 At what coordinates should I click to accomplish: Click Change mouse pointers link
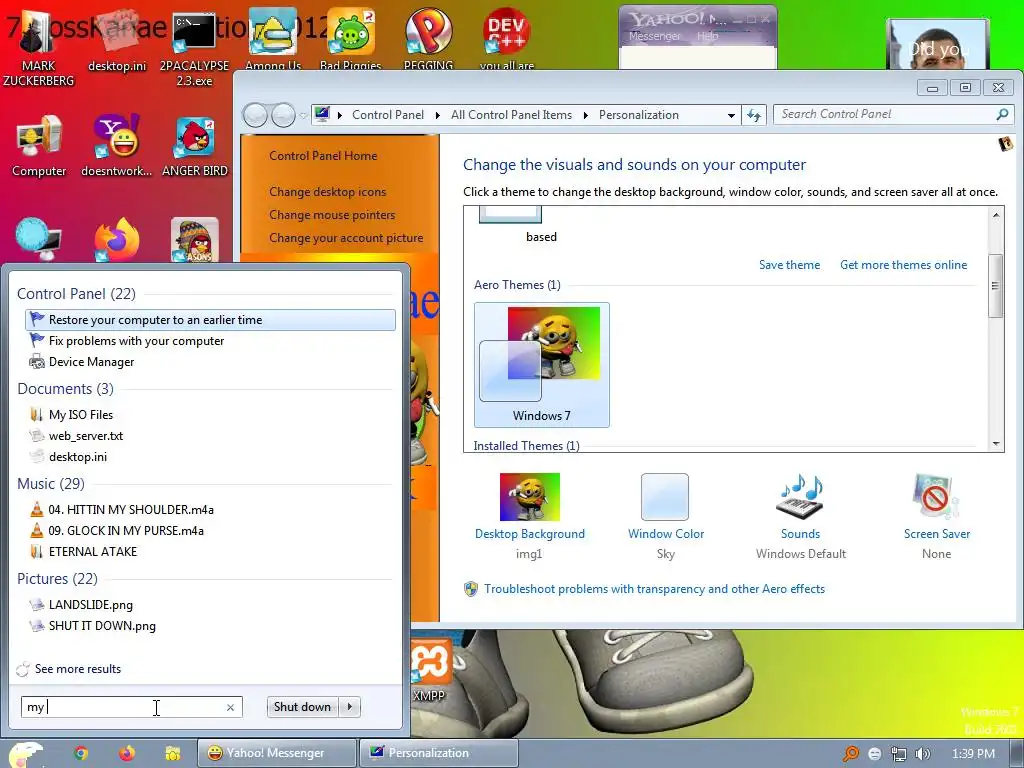tap(332, 215)
